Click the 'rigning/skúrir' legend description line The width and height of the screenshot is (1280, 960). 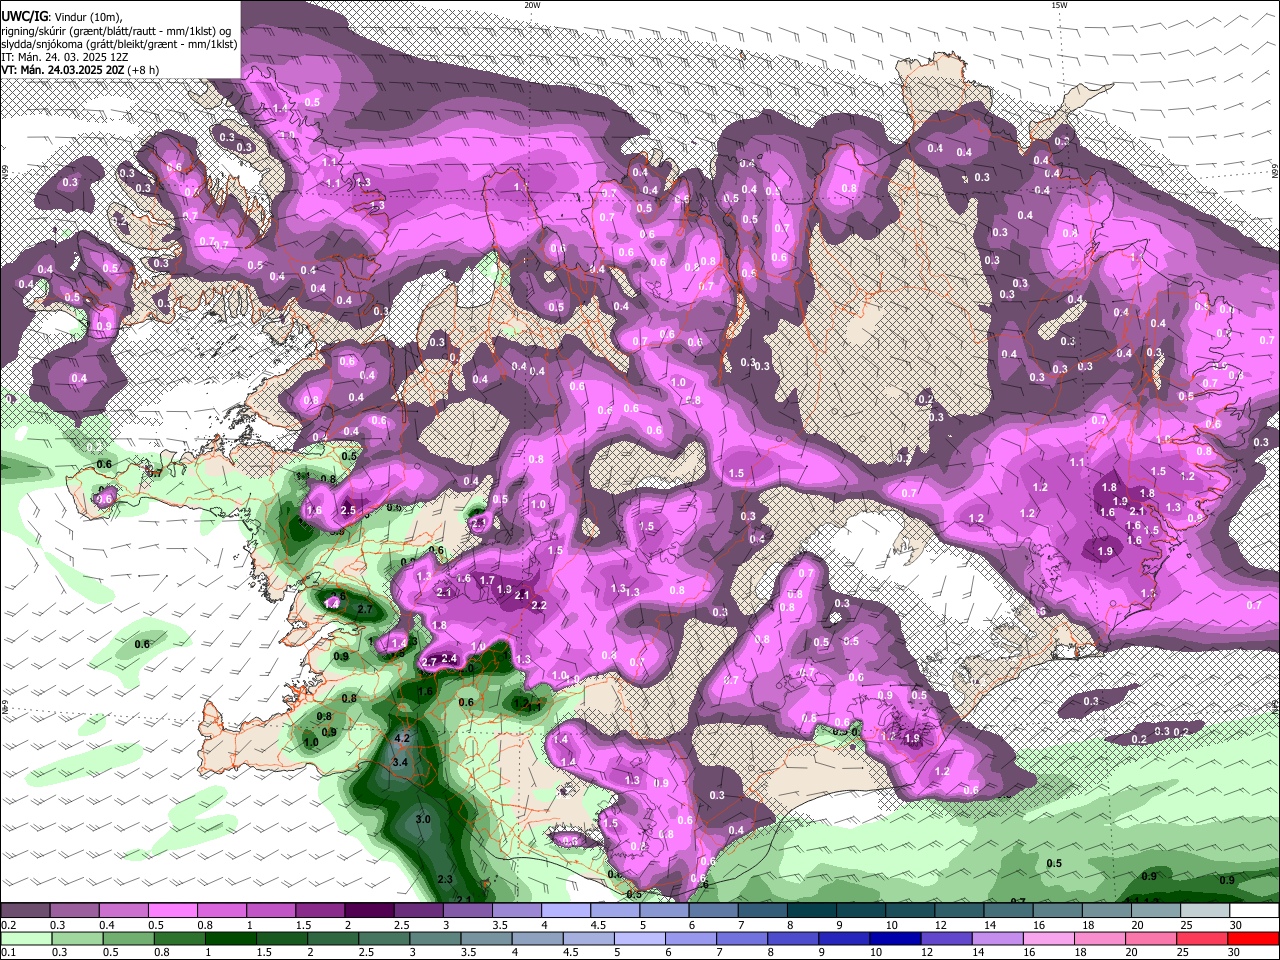click(117, 30)
